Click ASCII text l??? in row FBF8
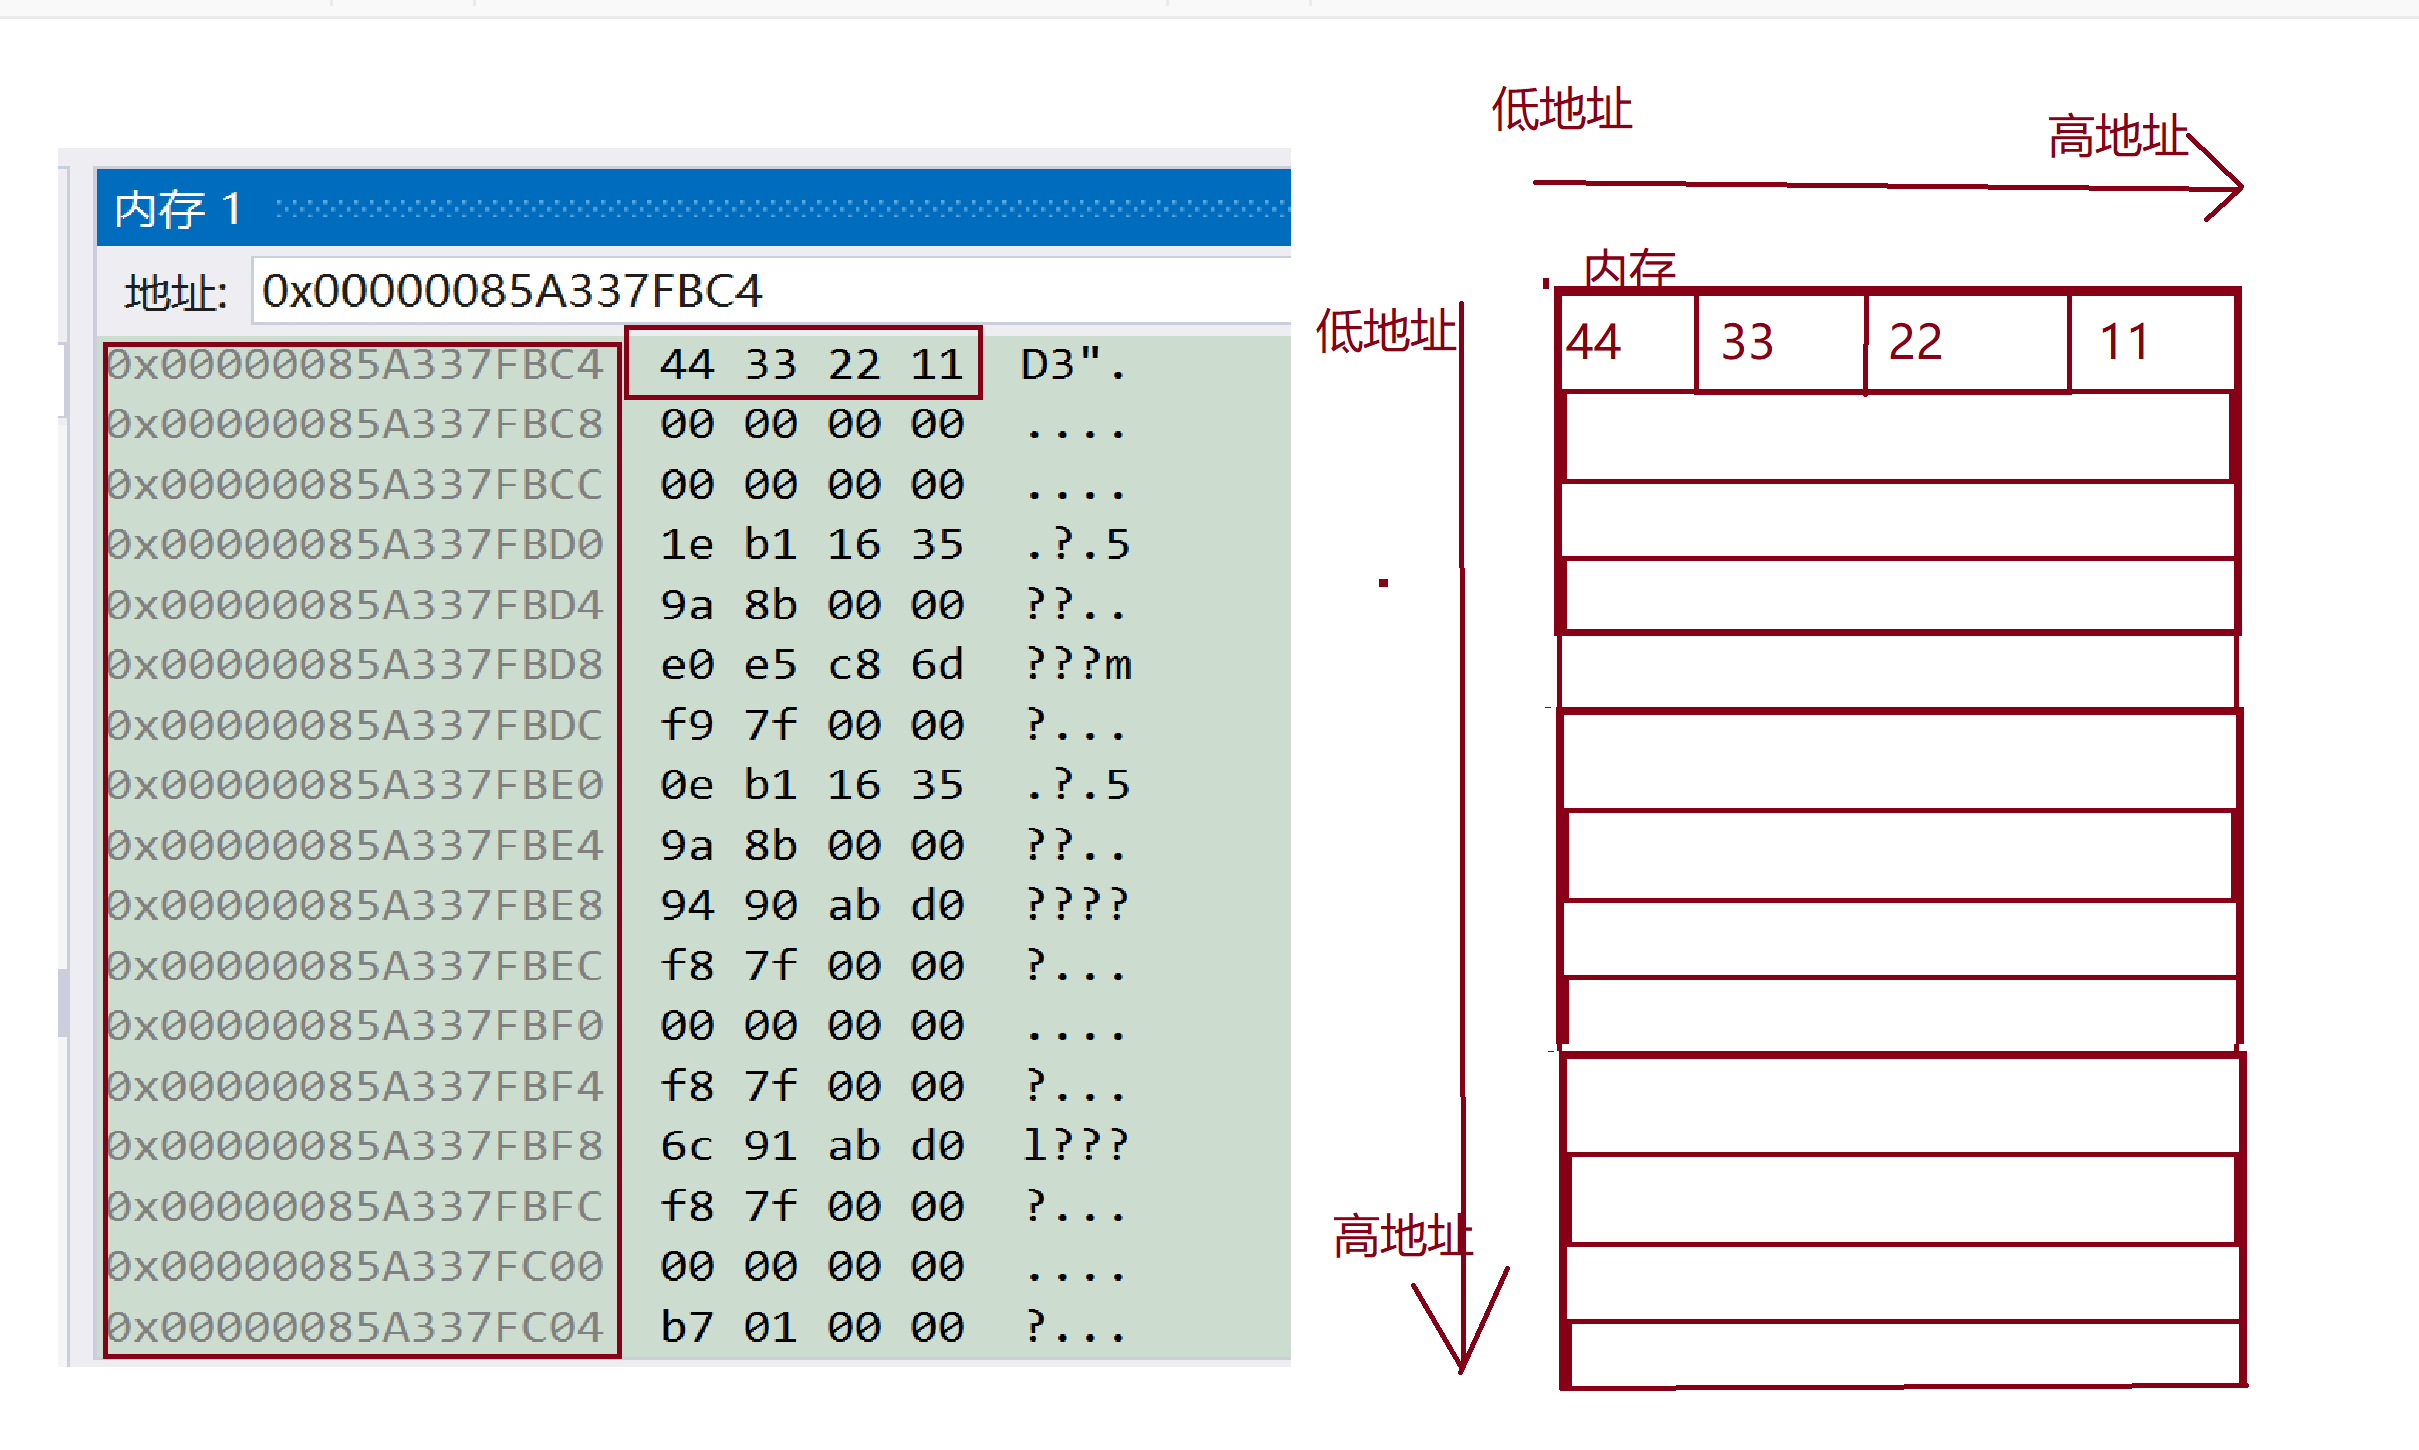Screen dimensions: 2419x1450 [1076, 1146]
